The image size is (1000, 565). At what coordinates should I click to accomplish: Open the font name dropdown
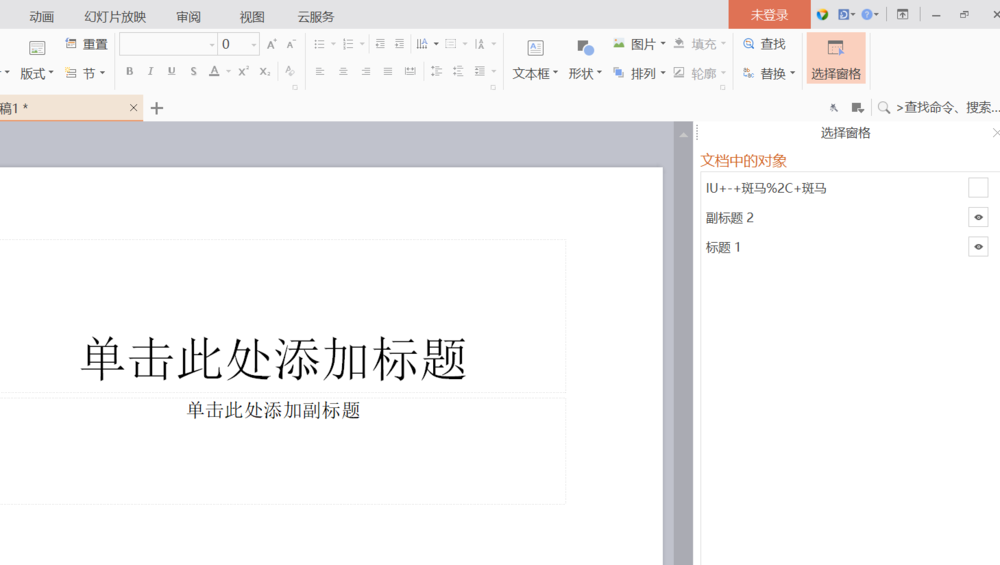(212, 45)
